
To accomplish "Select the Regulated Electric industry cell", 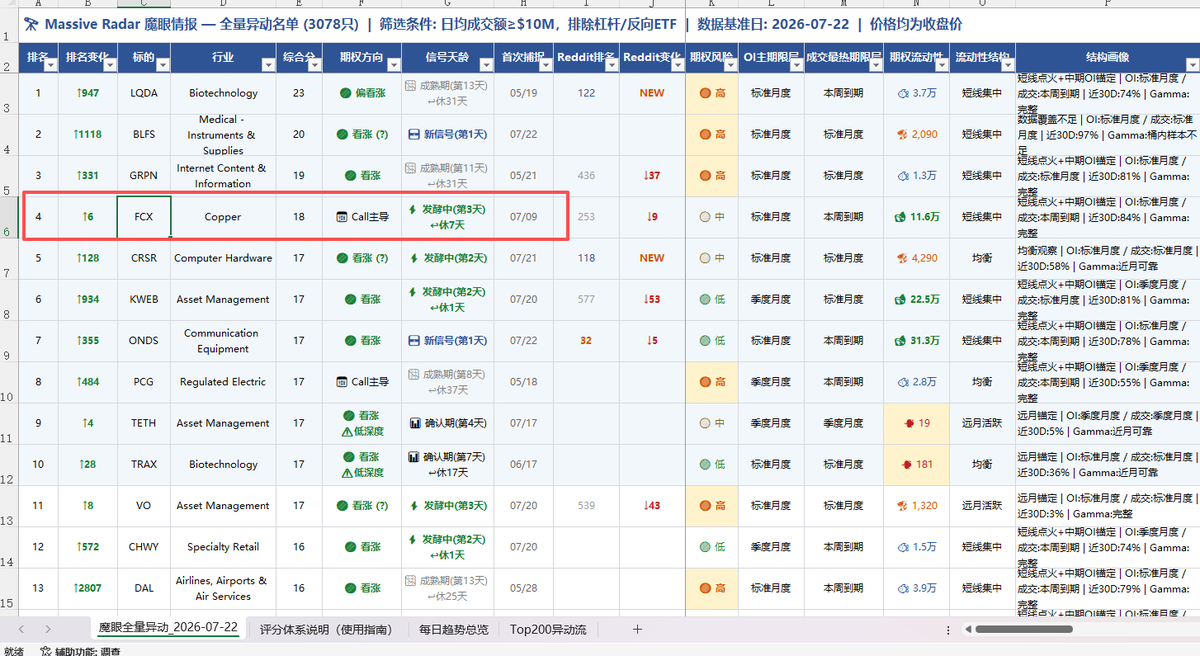I will coord(223,382).
